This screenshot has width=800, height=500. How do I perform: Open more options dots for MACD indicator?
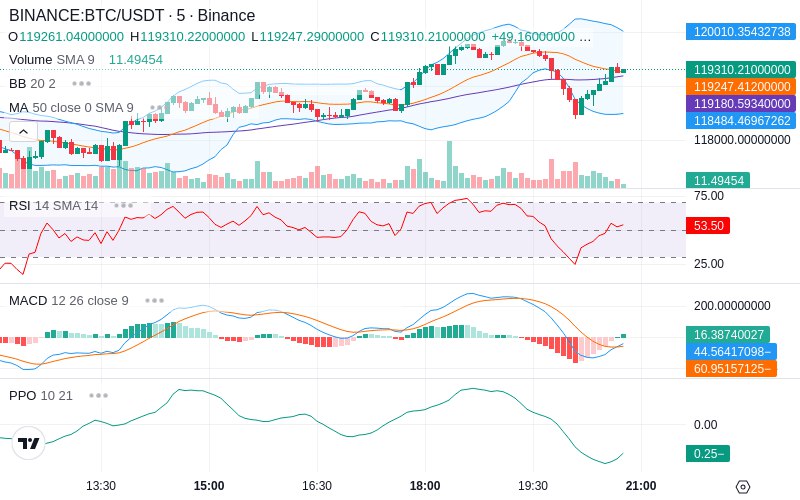[154, 301]
